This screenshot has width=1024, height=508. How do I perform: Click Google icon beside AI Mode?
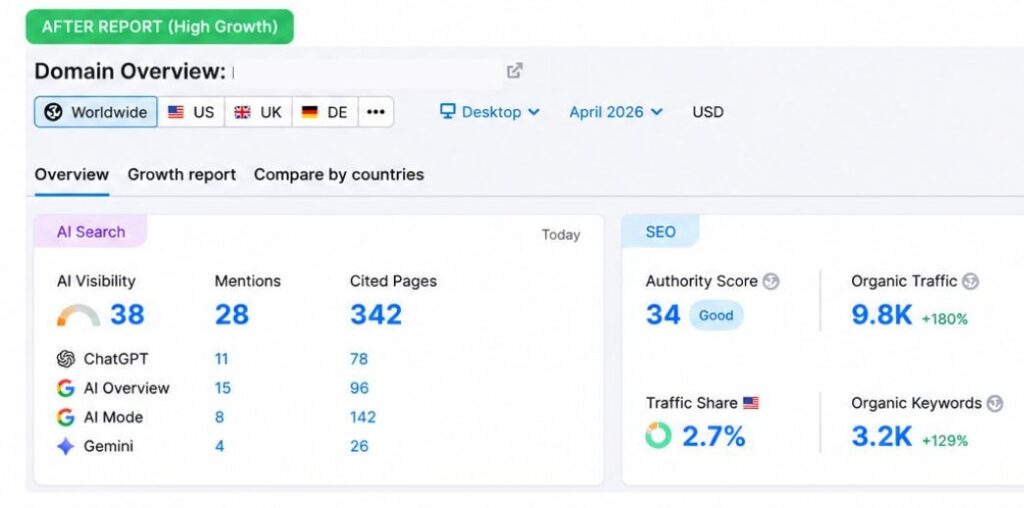tap(65, 417)
